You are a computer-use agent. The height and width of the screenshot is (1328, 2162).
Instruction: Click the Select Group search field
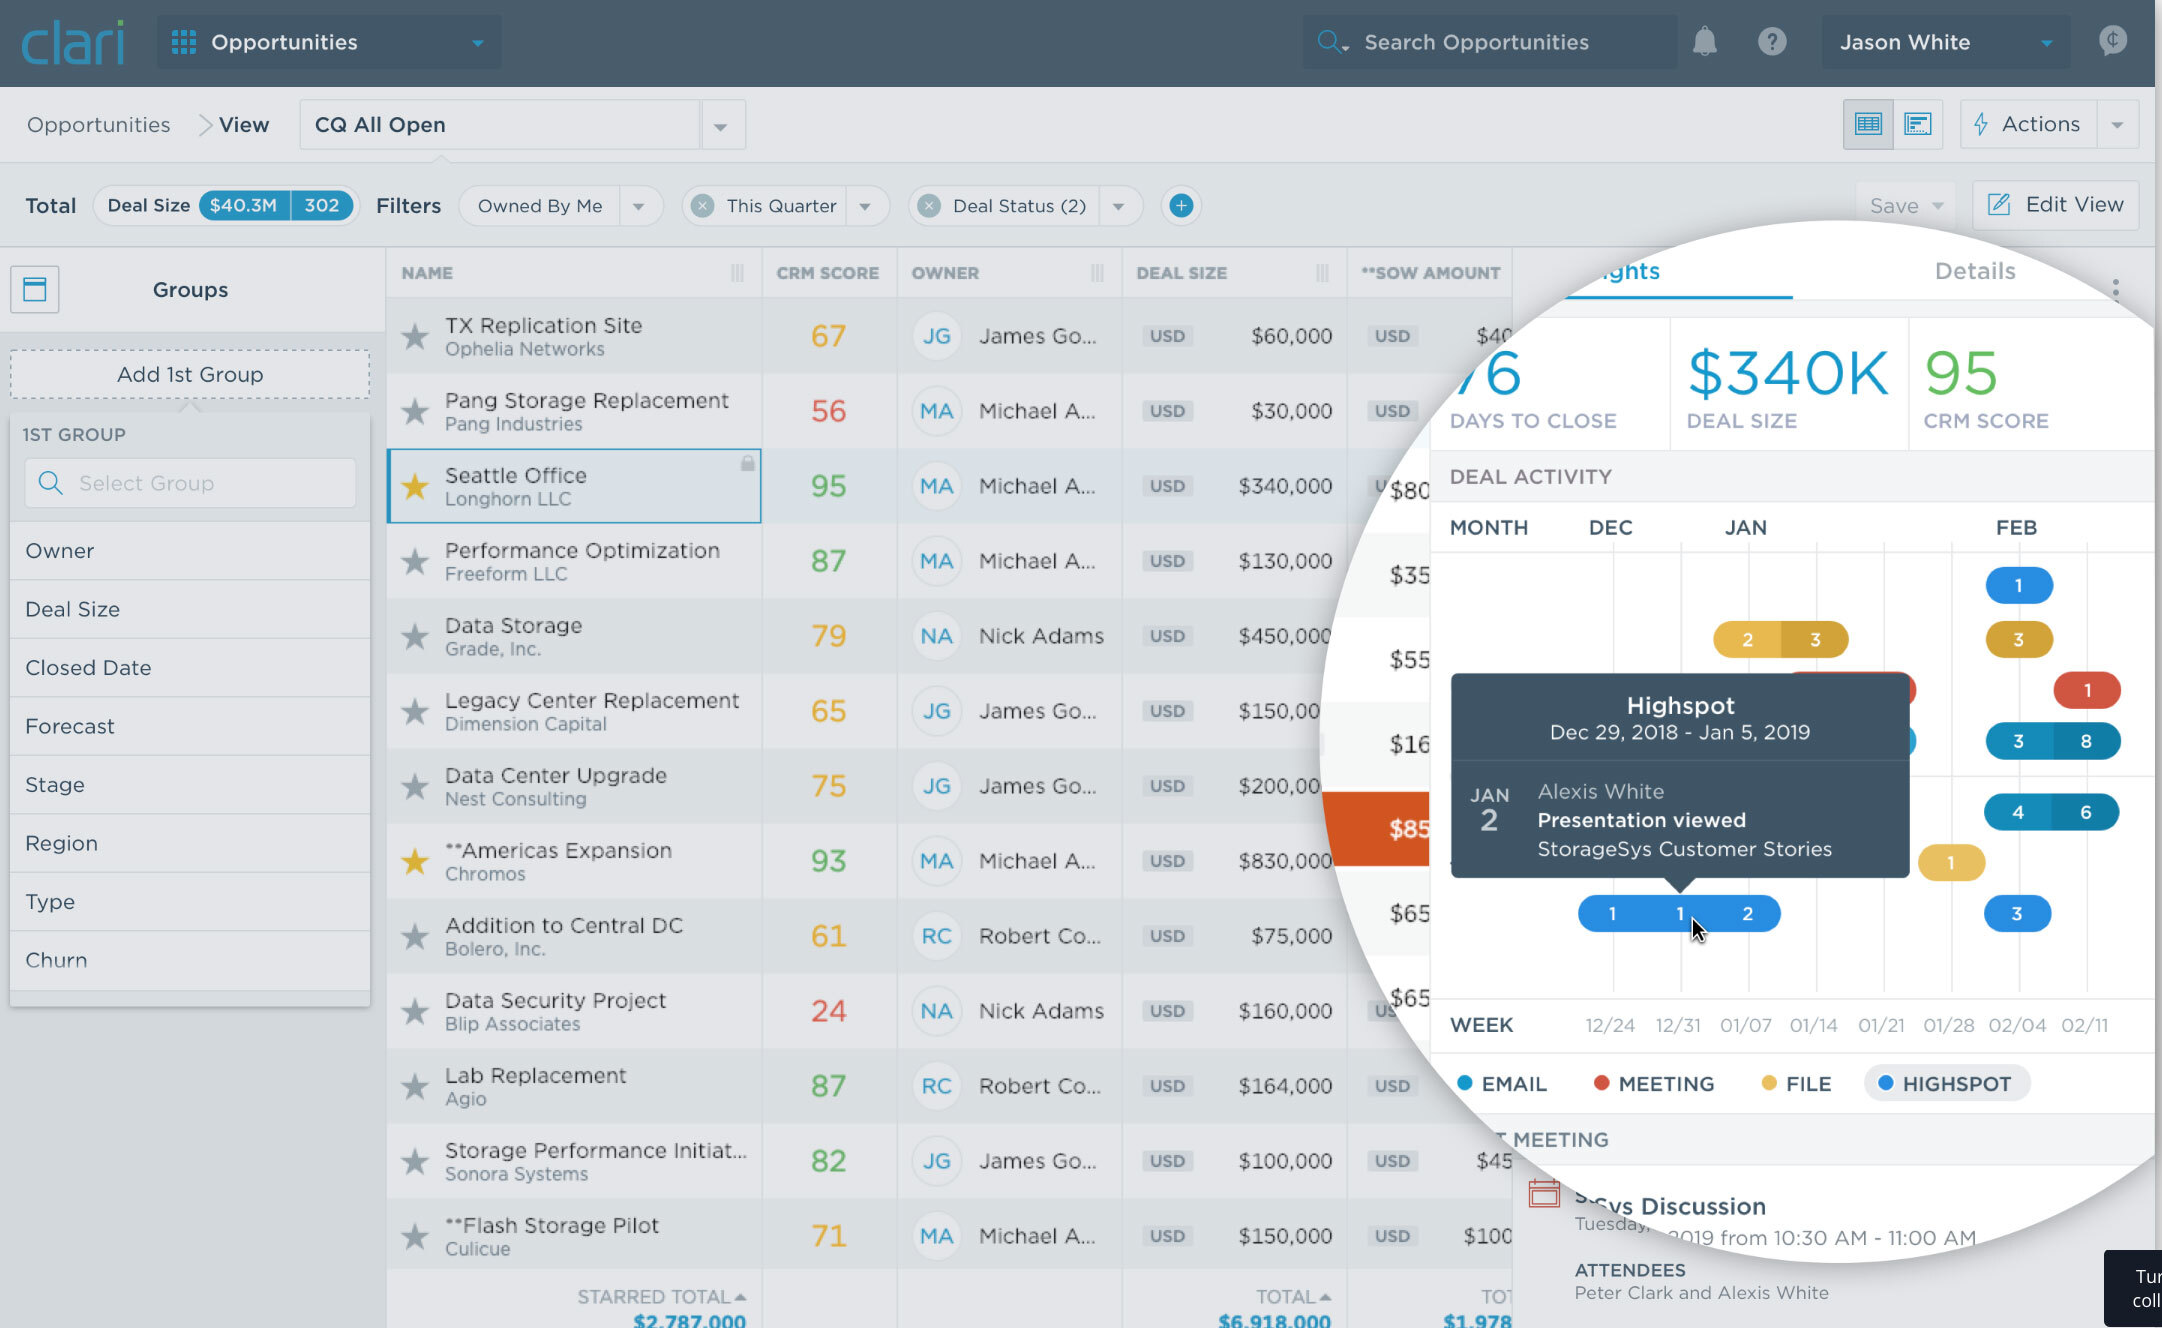click(x=190, y=483)
